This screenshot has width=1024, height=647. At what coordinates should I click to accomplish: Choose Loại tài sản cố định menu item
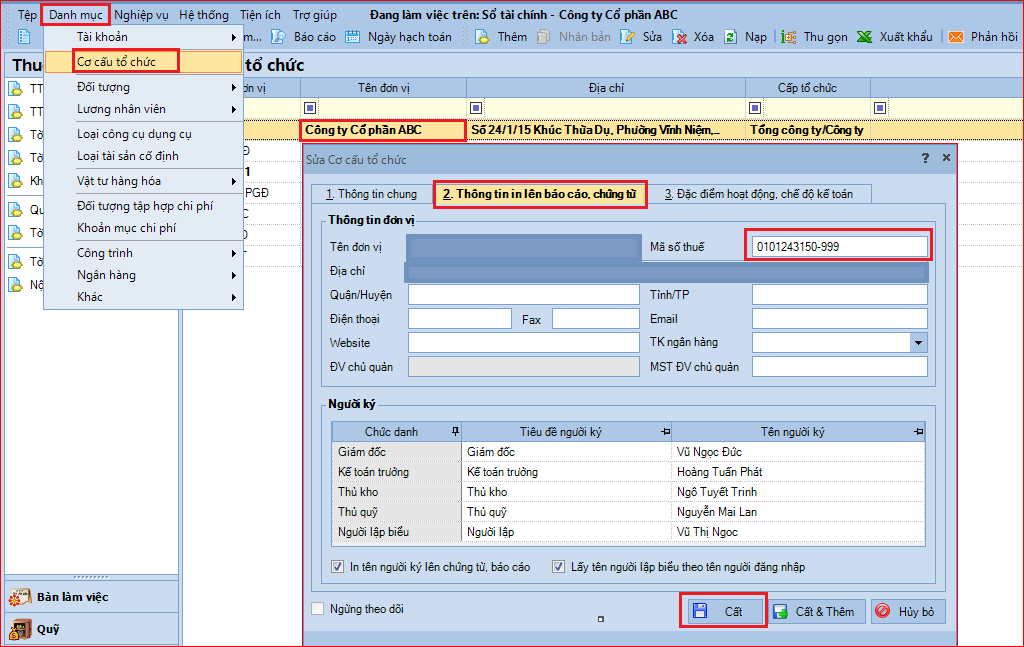point(128,156)
